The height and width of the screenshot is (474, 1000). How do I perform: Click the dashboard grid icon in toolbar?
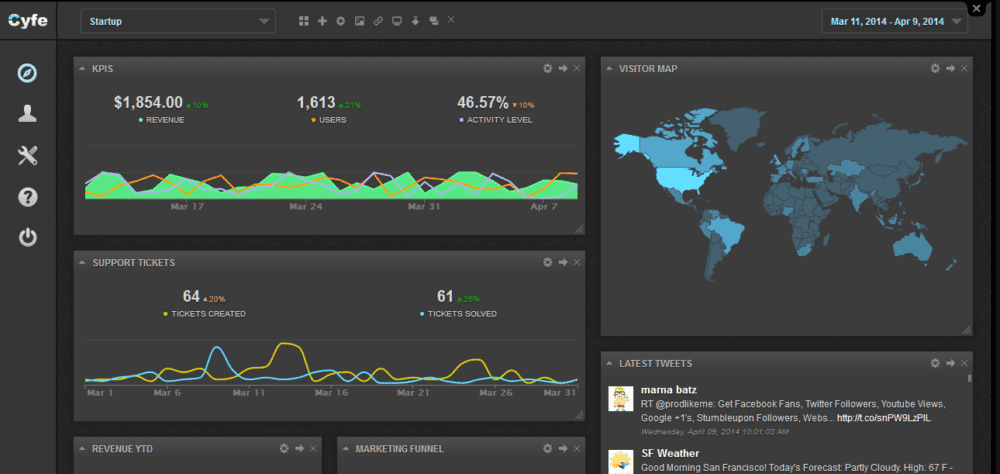pos(304,21)
